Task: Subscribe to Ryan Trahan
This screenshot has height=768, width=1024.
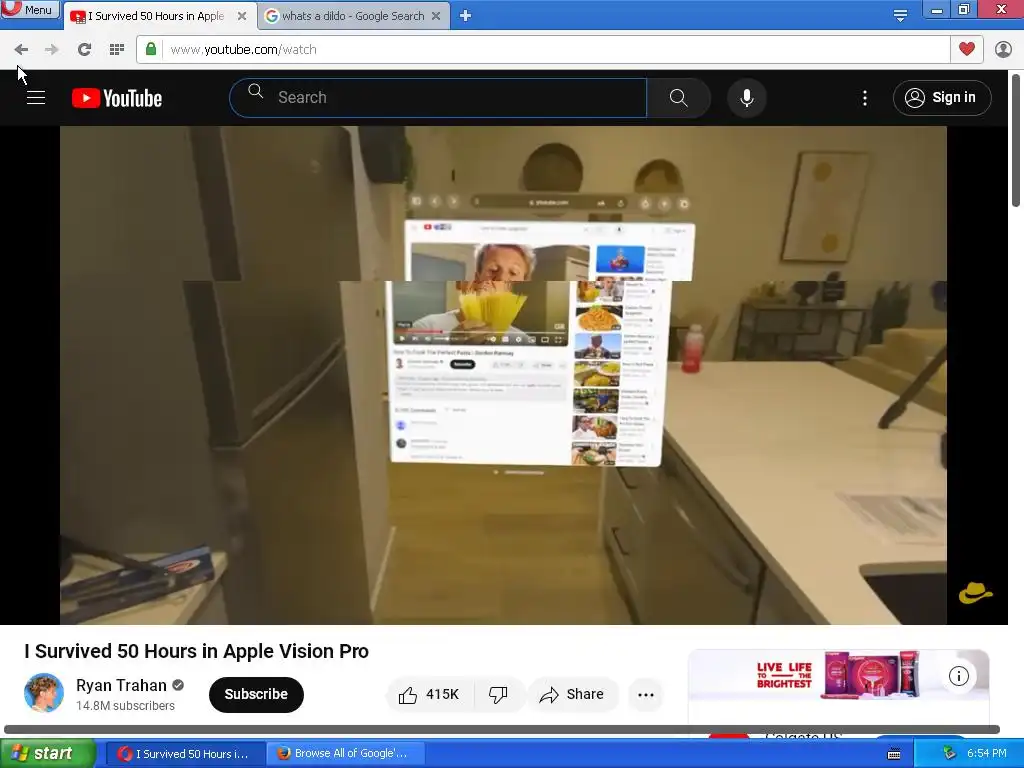Action: point(256,694)
